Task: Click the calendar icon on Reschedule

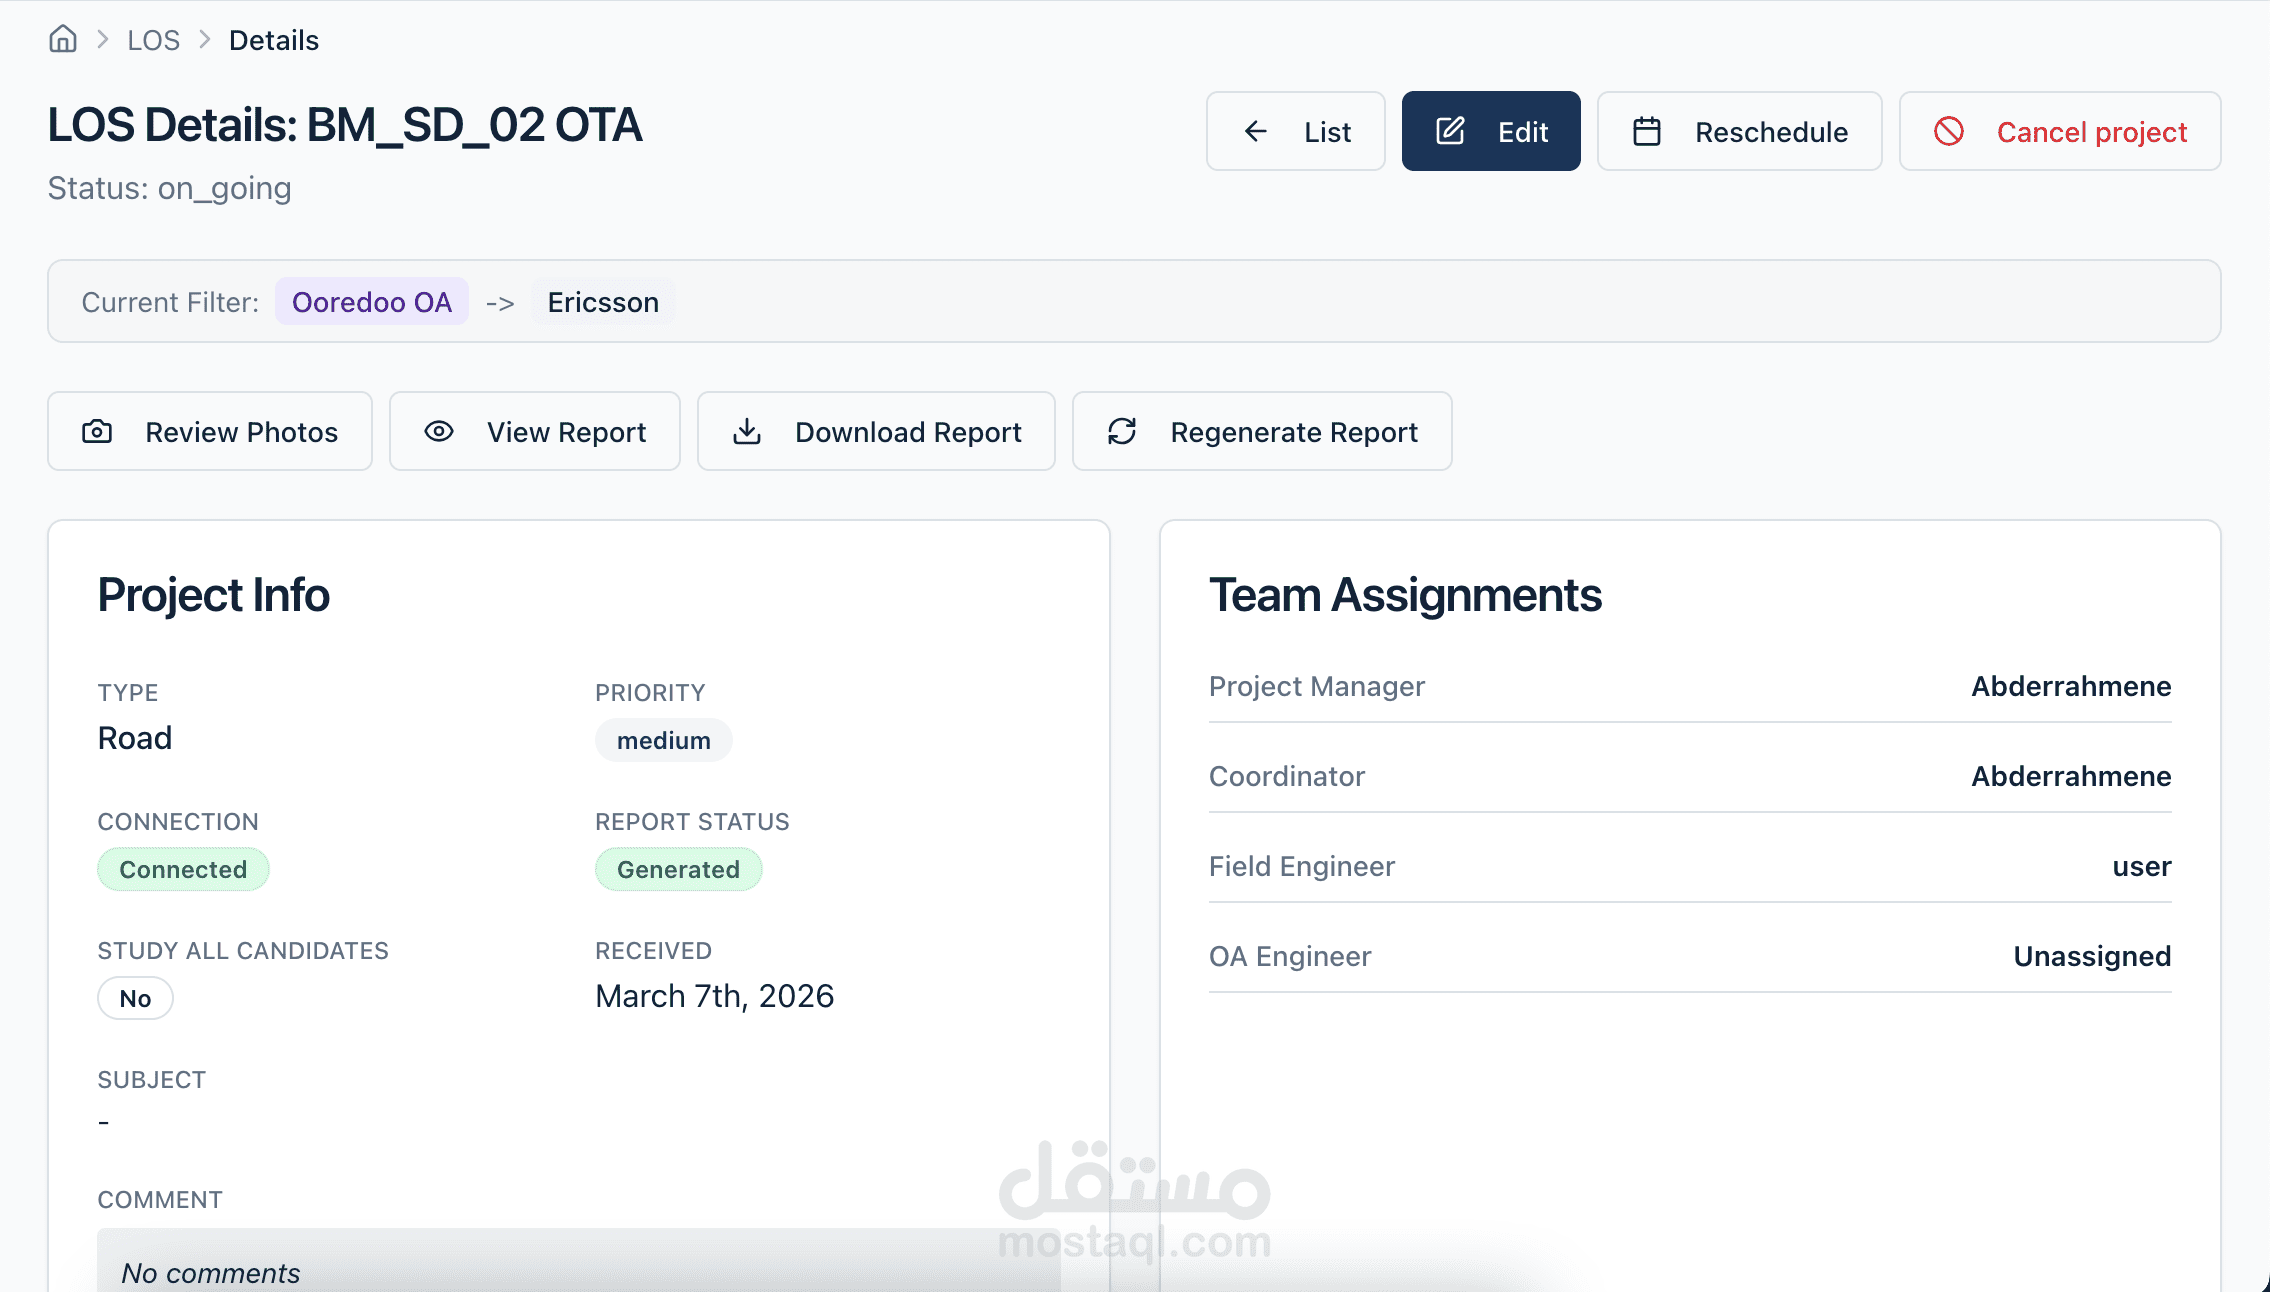Action: pos(1646,131)
